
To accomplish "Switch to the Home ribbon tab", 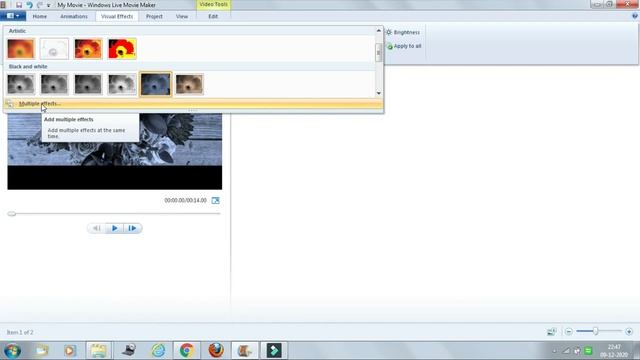I will point(40,16).
